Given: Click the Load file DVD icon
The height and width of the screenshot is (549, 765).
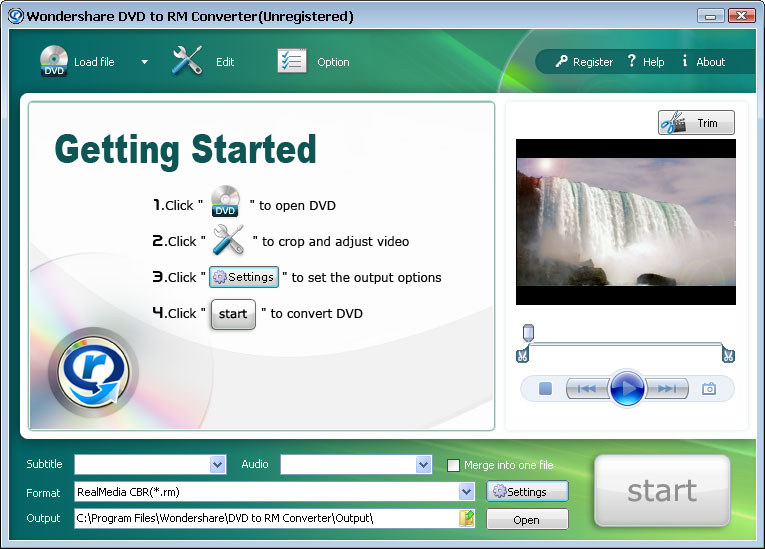Looking at the screenshot, I should click(54, 62).
